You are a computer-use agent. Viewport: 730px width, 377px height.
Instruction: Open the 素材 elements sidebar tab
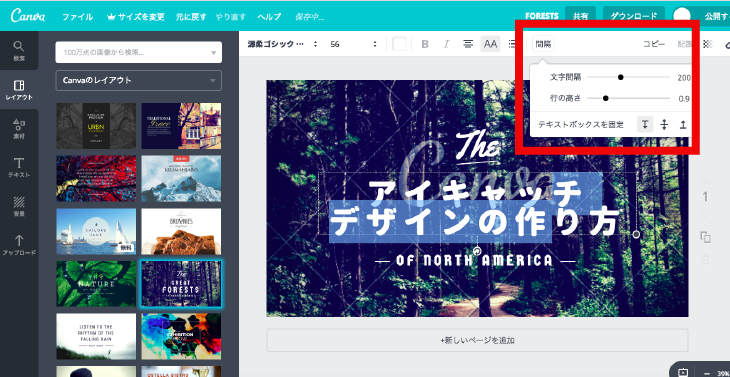[x=19, y=129]
